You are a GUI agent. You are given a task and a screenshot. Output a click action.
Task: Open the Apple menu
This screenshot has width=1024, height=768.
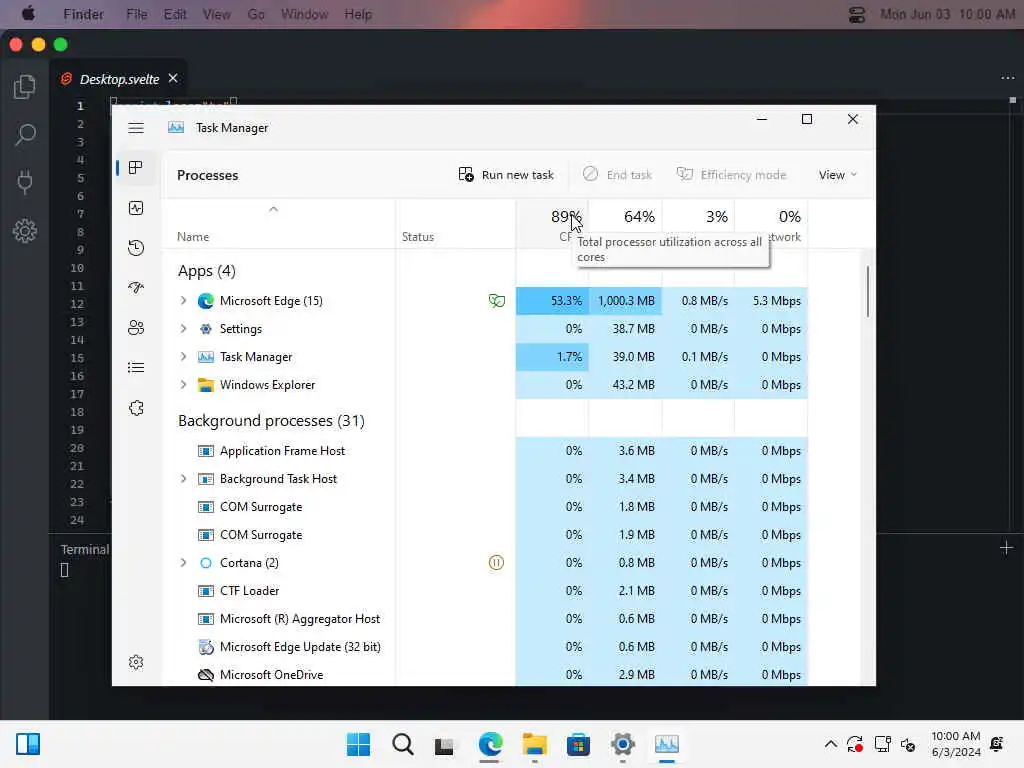pos(28,14)
